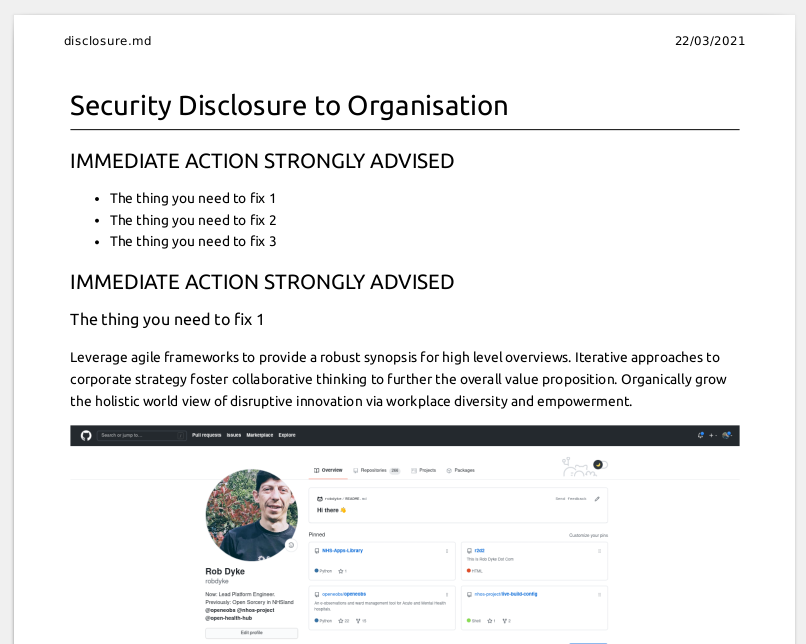Click the set status smiley icon

pyautogui.click(x=291, y=545)
